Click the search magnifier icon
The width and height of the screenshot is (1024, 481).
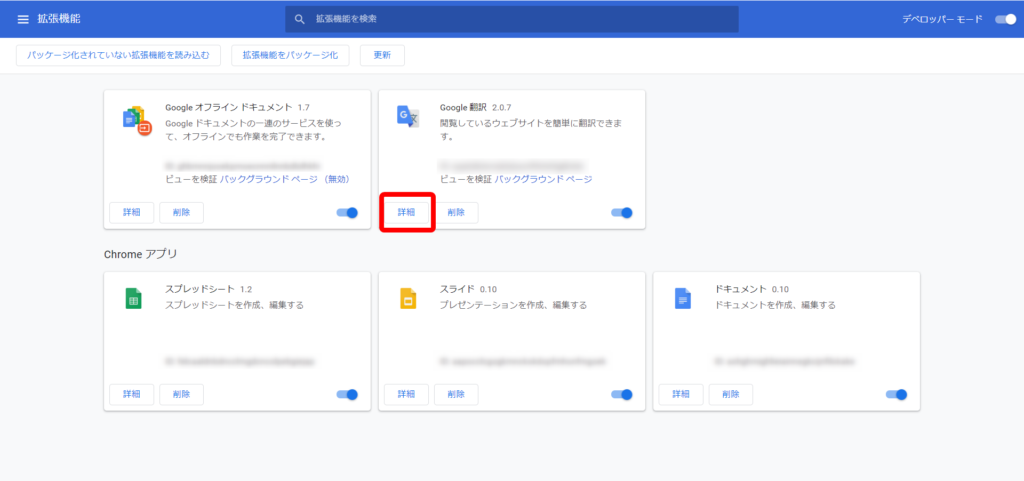[300, 20]
